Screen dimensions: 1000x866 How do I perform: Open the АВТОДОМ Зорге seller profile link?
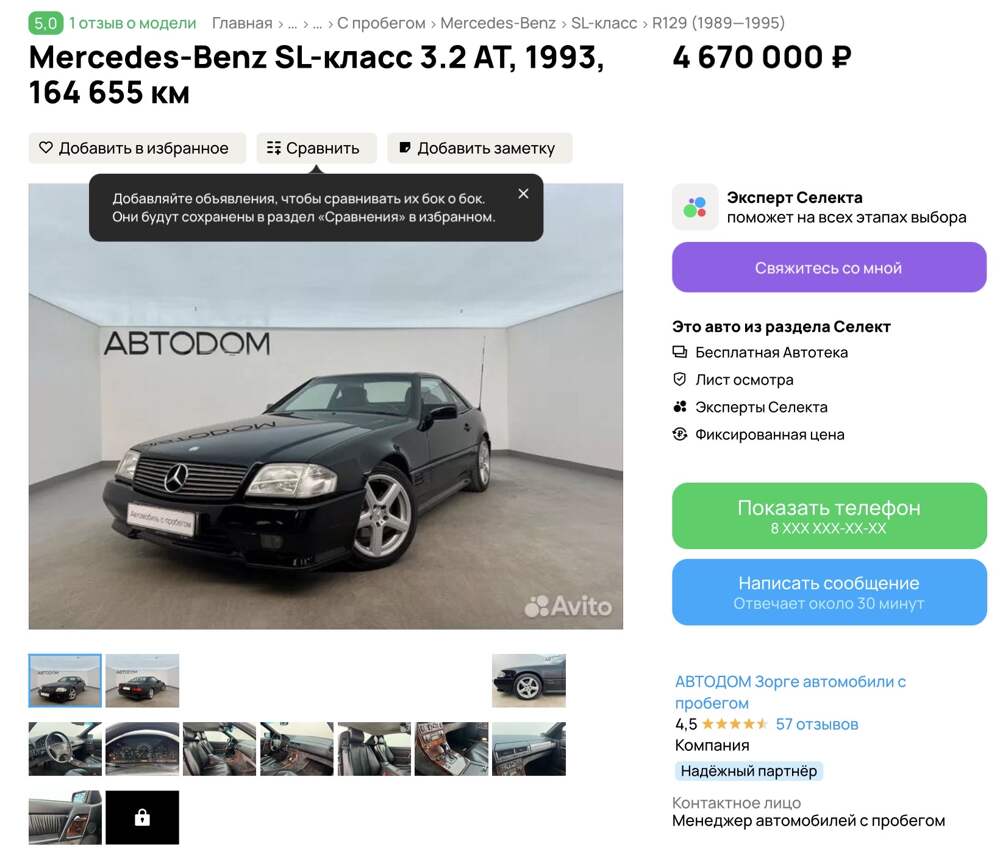pos(790,692)
